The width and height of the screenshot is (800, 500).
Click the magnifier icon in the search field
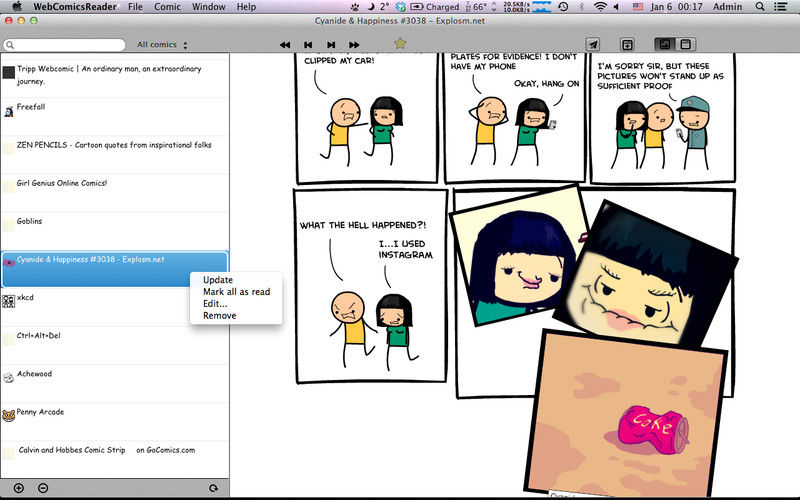(x=10, y=45)
